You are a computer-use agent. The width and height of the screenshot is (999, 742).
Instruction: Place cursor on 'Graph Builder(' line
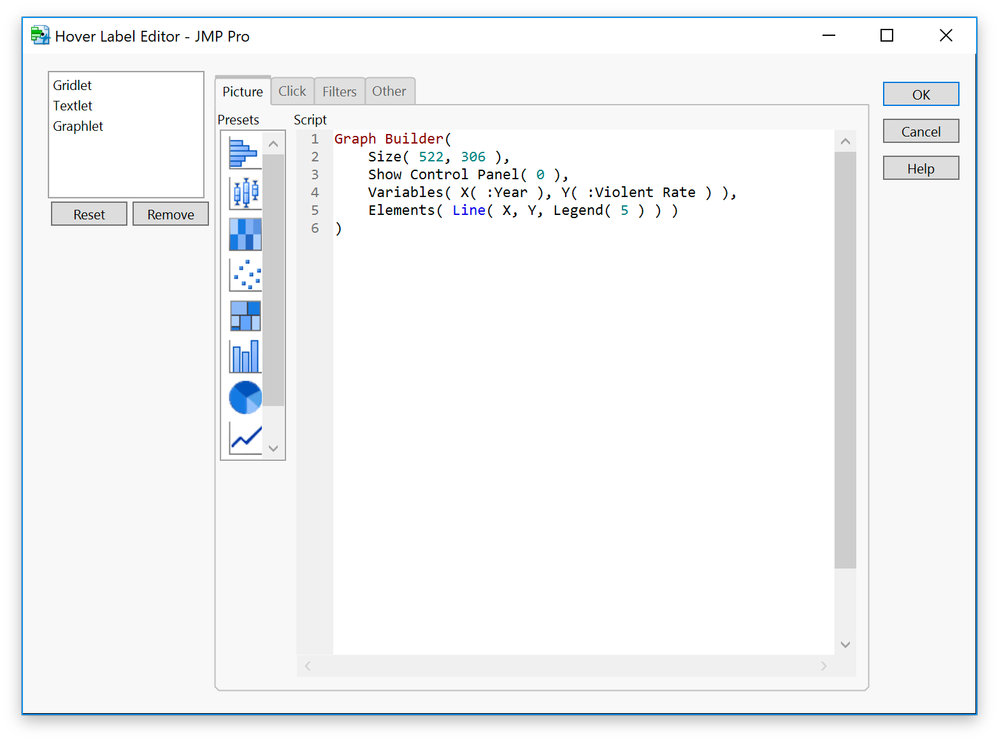392,138
